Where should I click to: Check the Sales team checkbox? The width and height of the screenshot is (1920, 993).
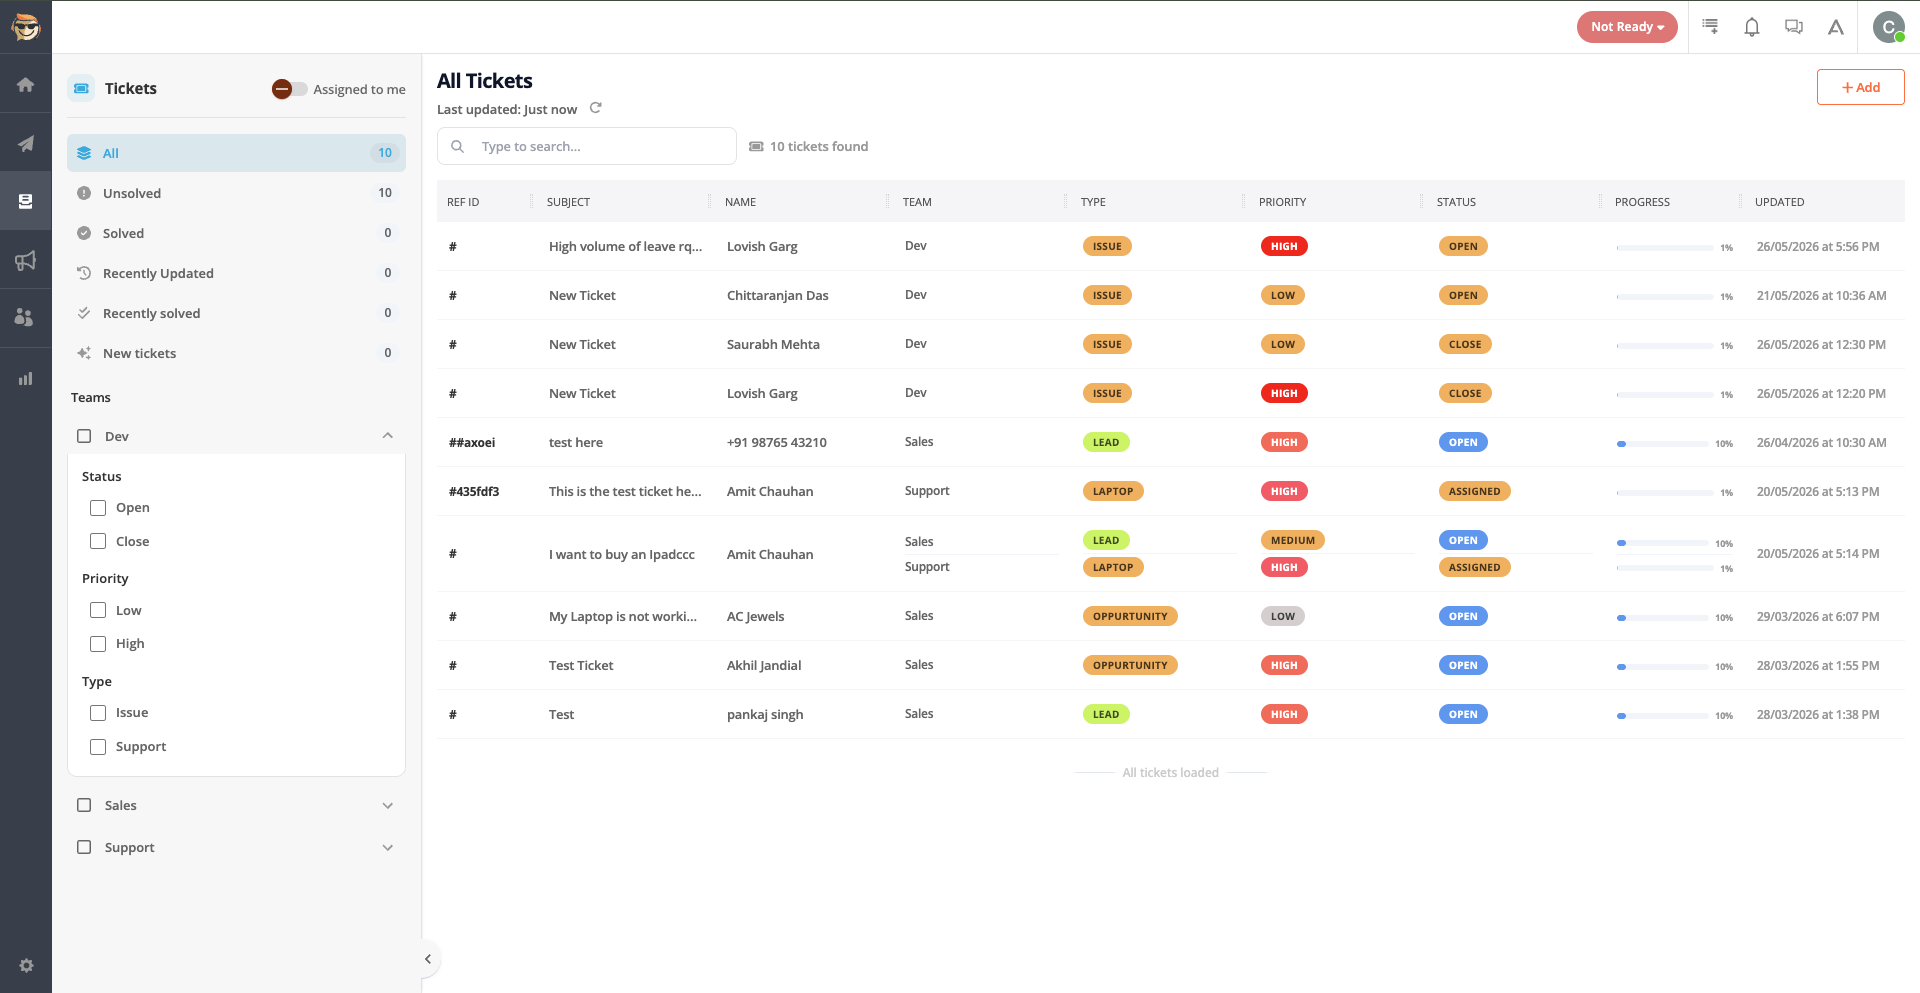84,805
